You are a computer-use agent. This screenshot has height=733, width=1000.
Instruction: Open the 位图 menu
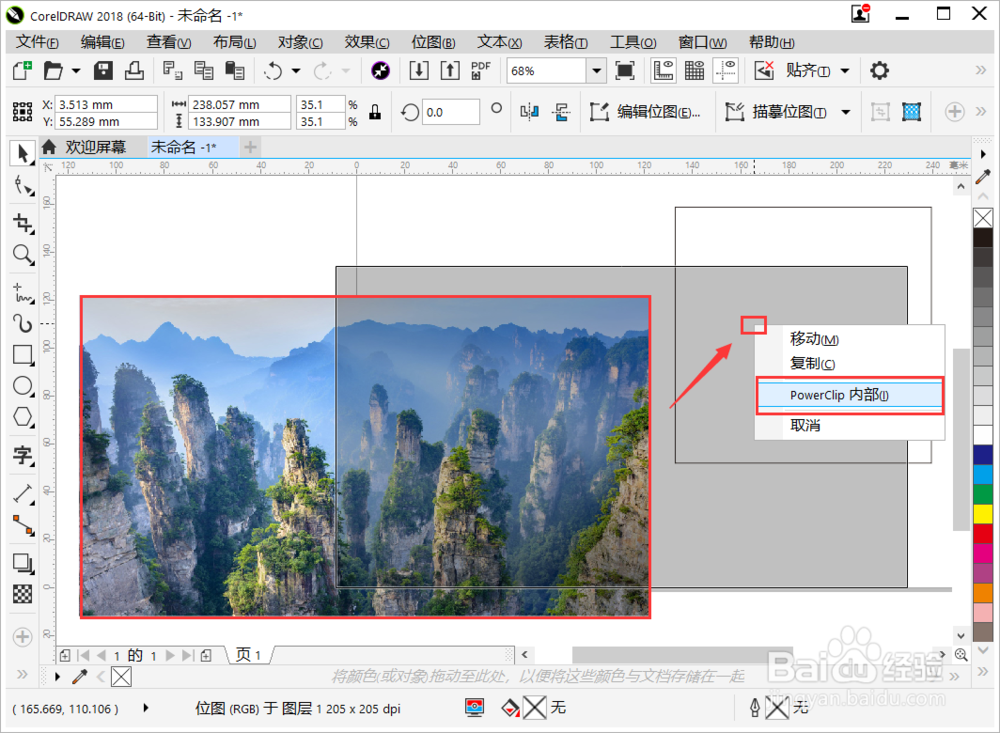tap(433, 42)
